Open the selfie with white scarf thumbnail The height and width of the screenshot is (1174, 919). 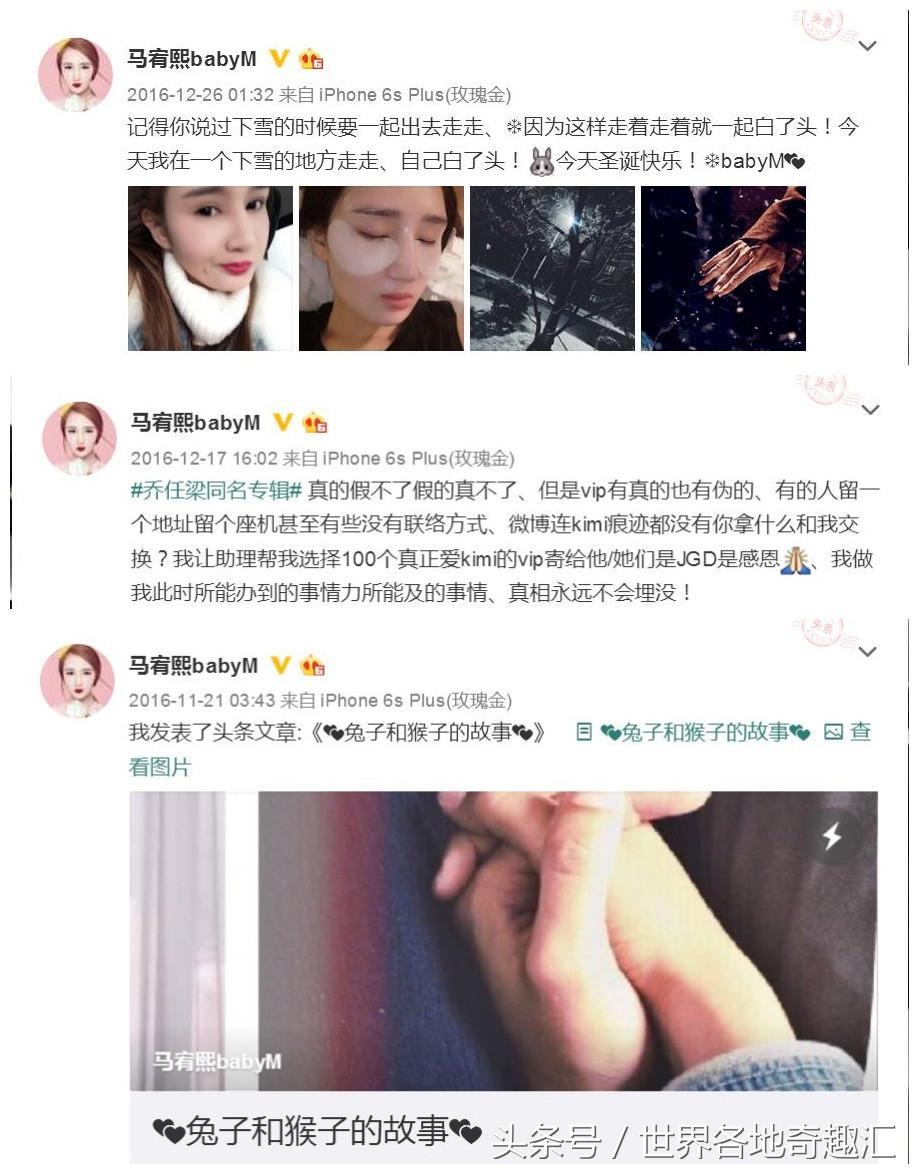pos(210,268)
